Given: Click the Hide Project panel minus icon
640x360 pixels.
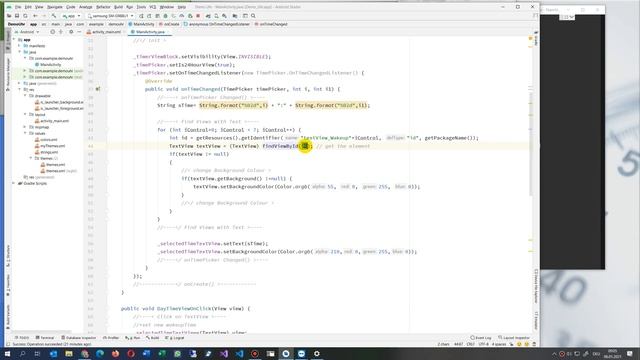Looking at the screenshot, I should (x=79, y=32).
